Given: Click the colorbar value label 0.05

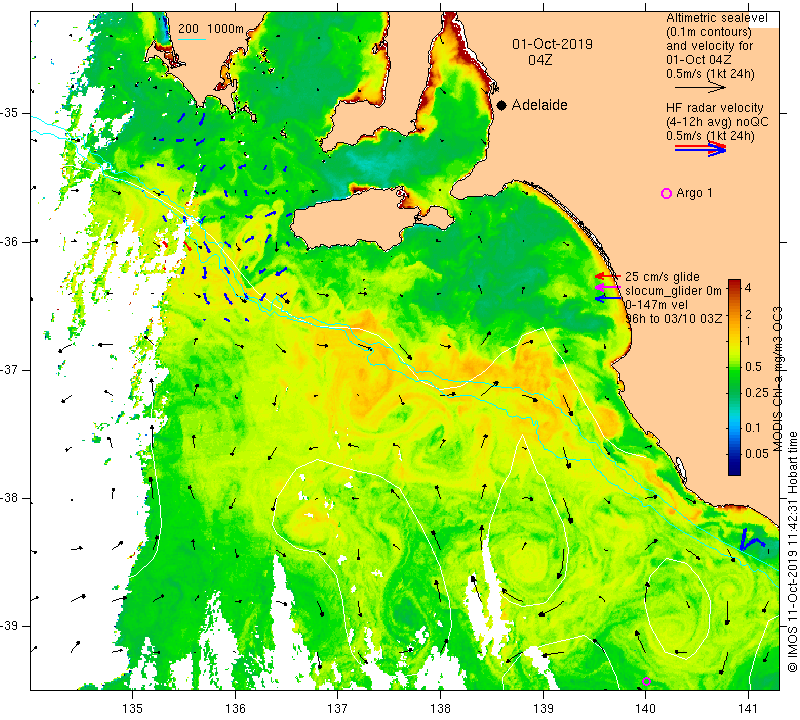Looking at the screenshot, I should coord(757,454).
